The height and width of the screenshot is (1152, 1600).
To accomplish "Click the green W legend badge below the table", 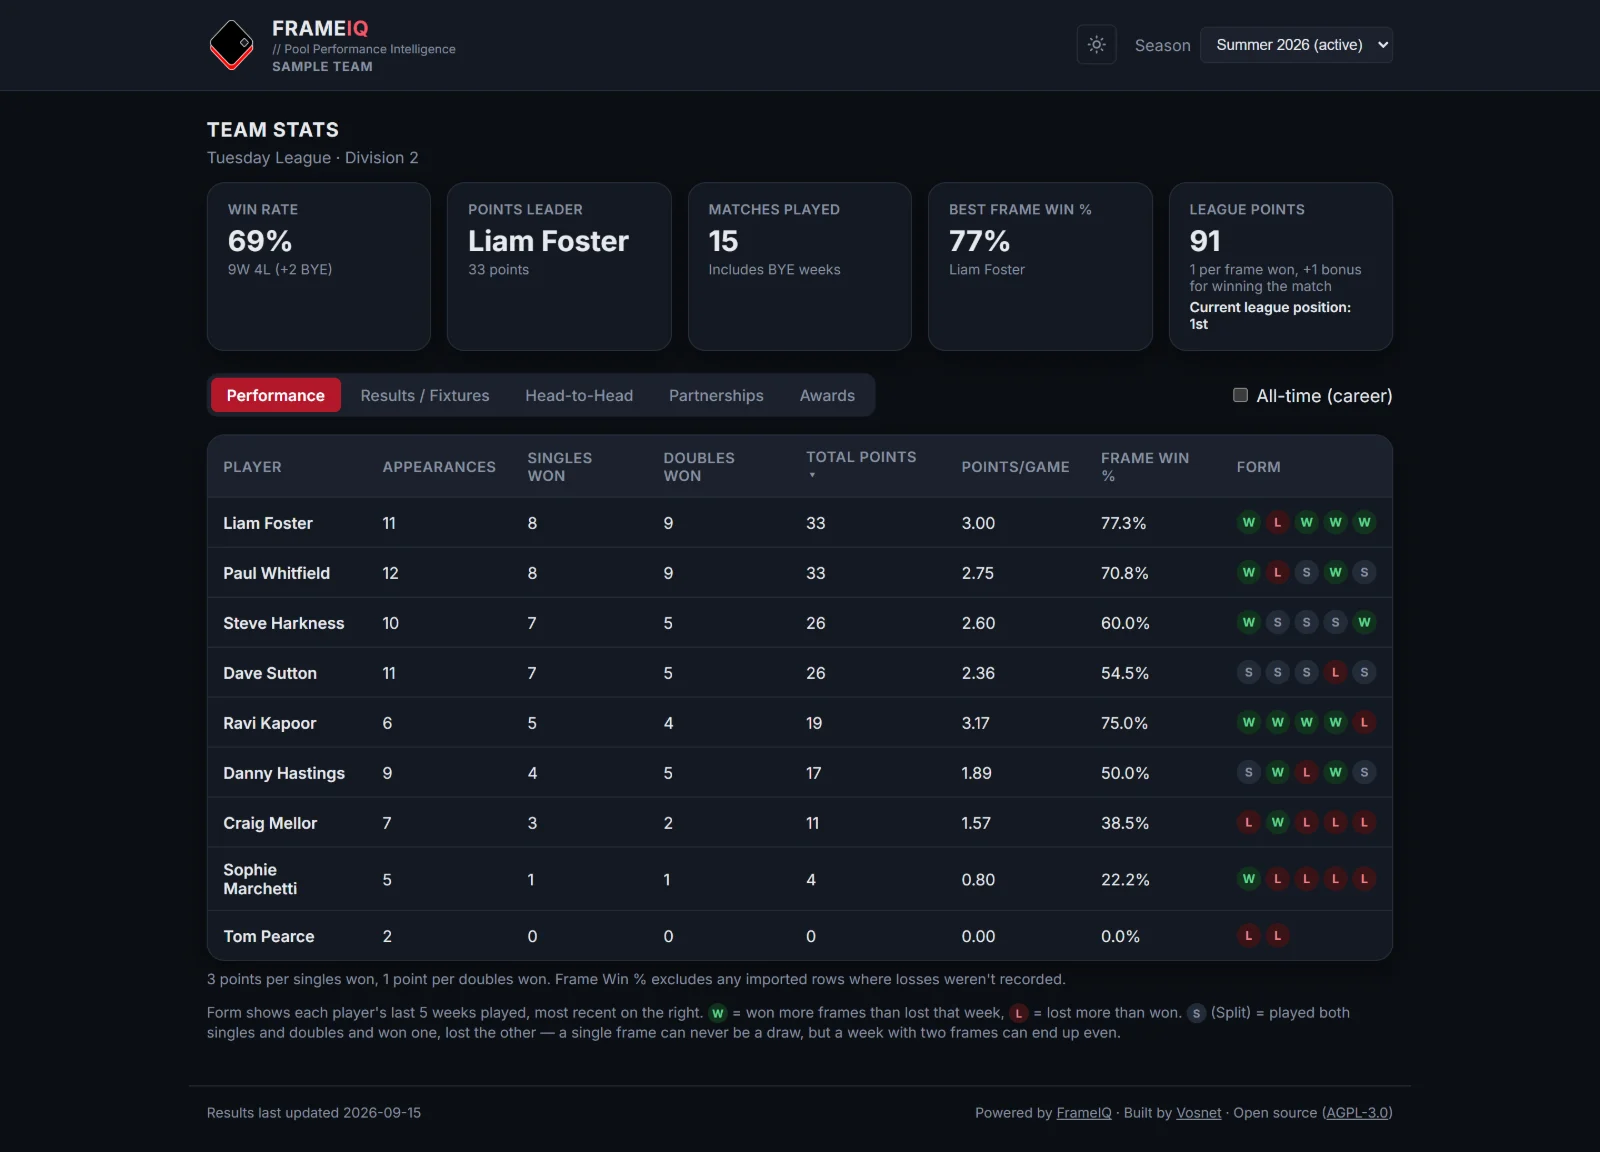I will click(718, 1013).
